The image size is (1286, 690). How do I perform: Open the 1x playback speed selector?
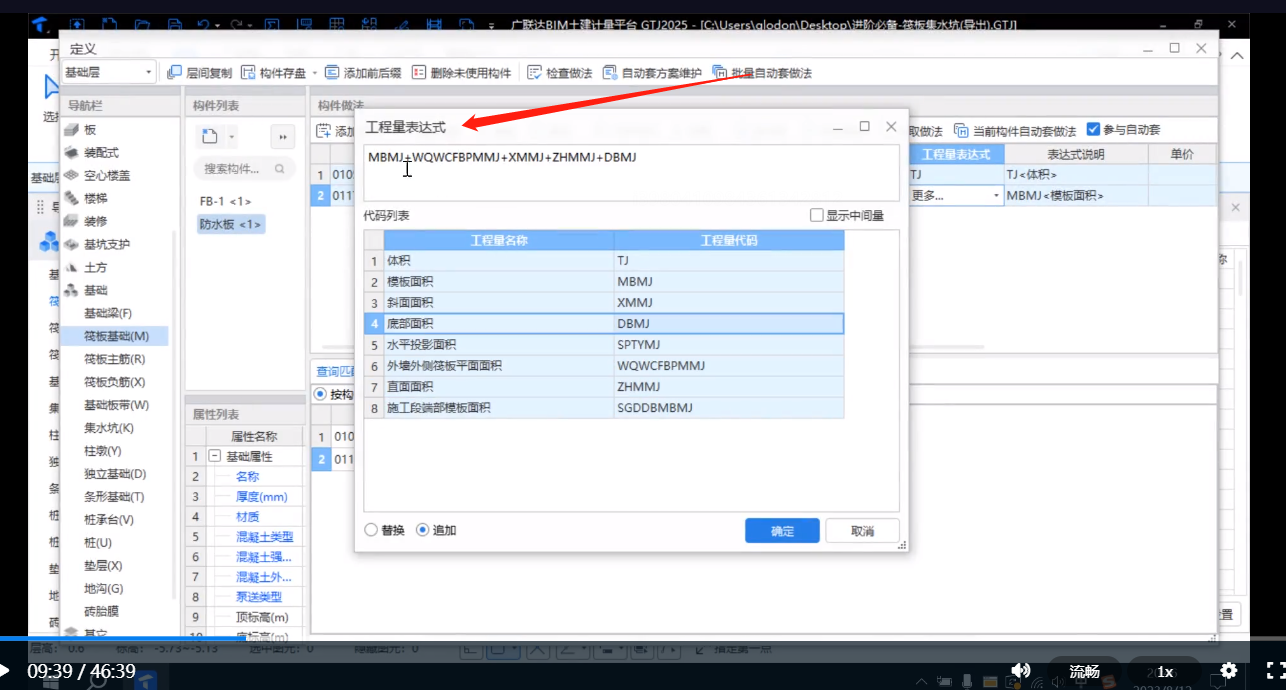click(1165, 672)
